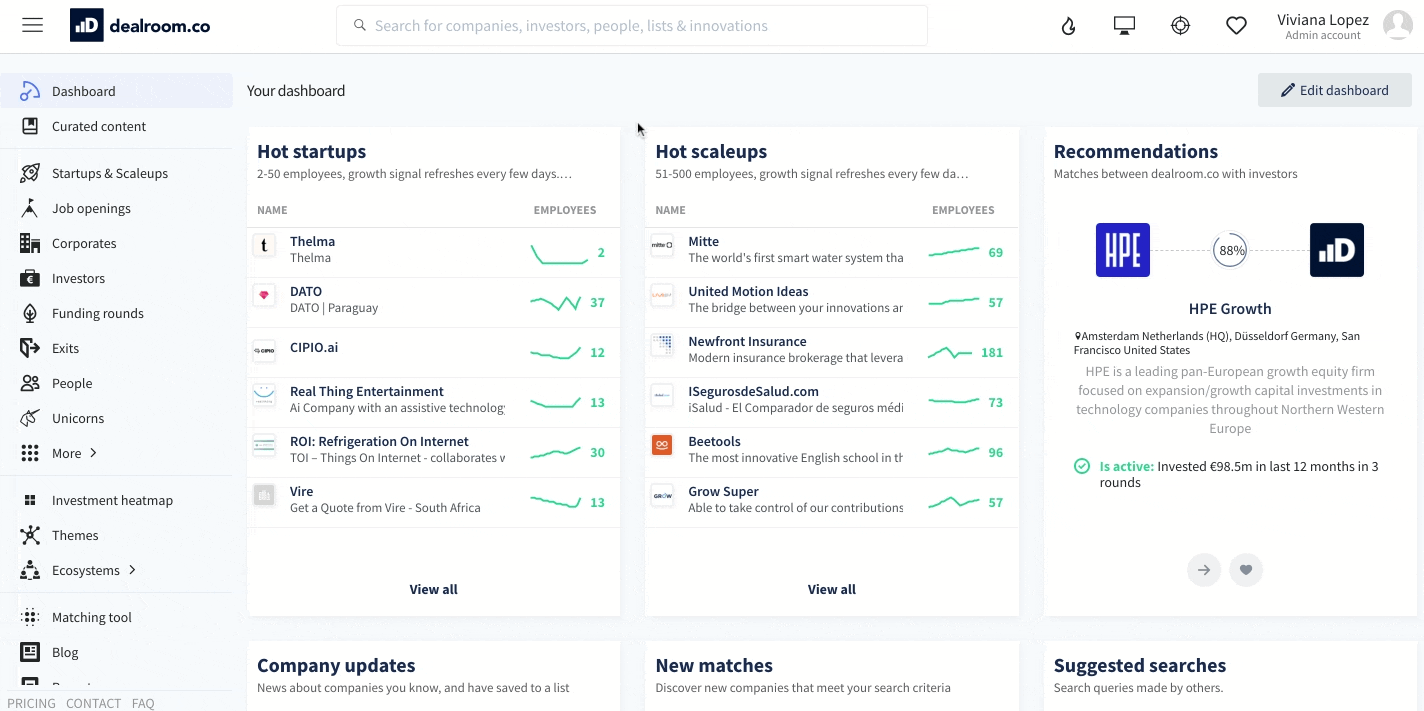
Task: Click the Company updates heading
Action: (x=336, y=666)
